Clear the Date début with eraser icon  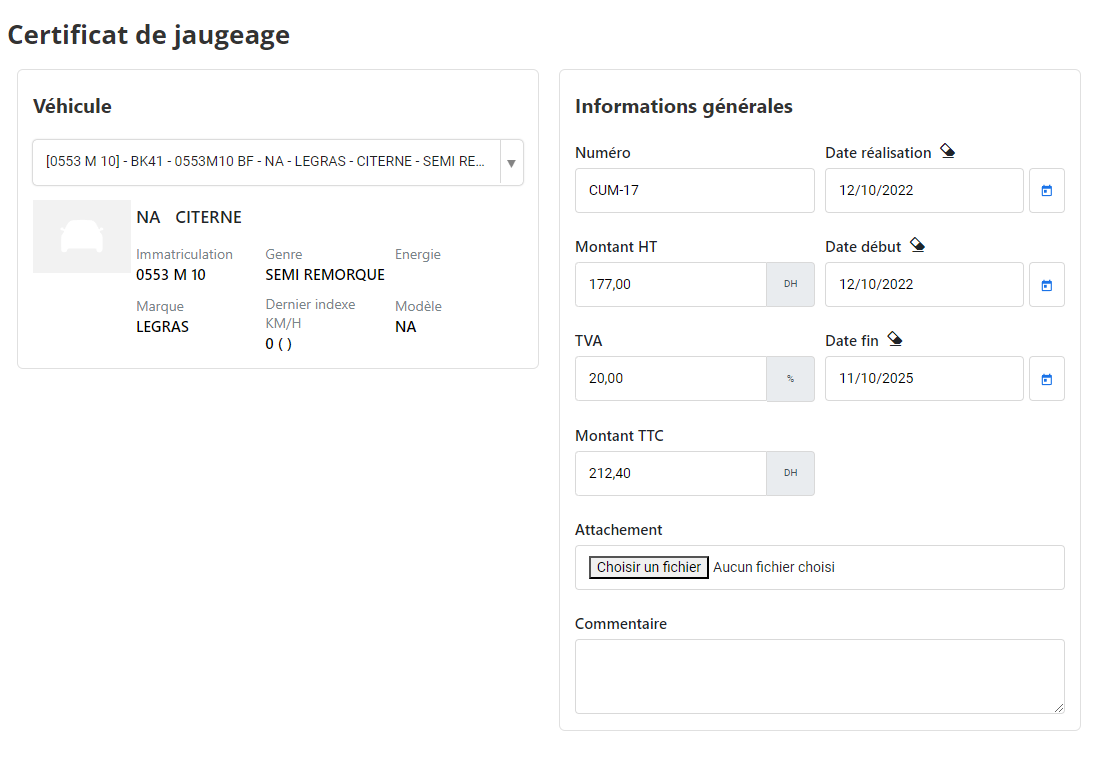pos(917,245)
